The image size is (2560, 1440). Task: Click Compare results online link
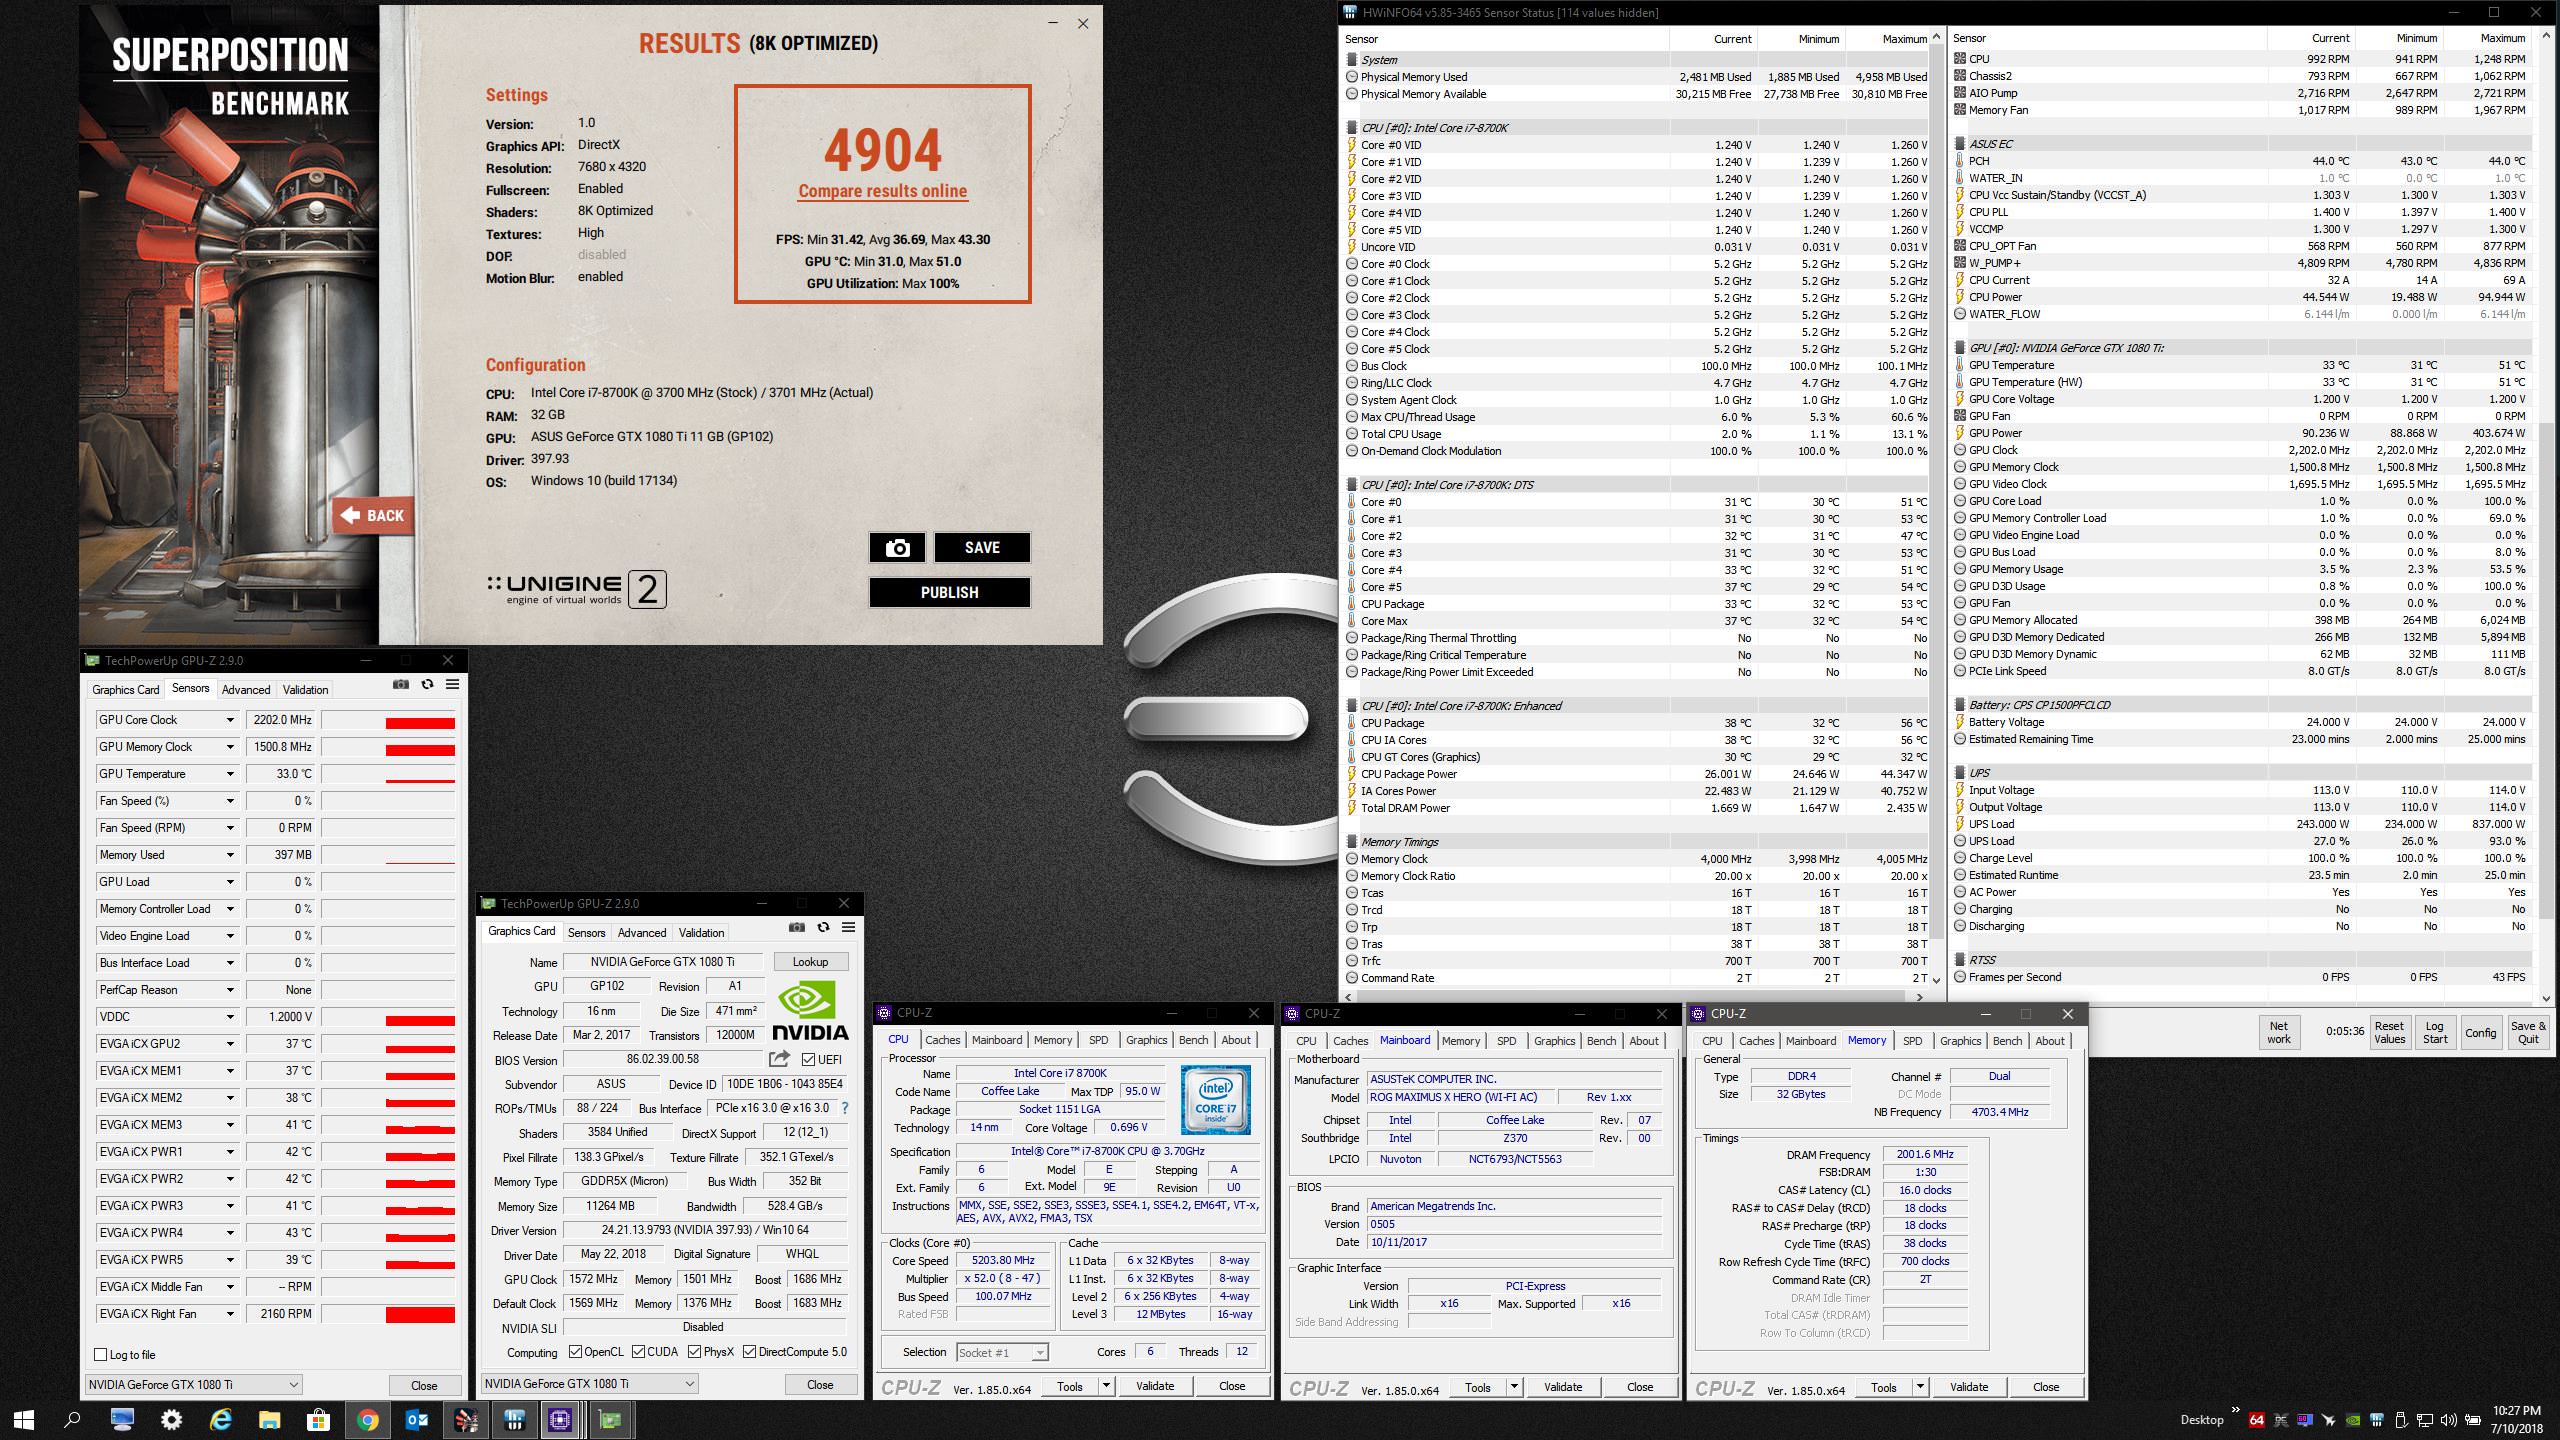tap(882, 191)
